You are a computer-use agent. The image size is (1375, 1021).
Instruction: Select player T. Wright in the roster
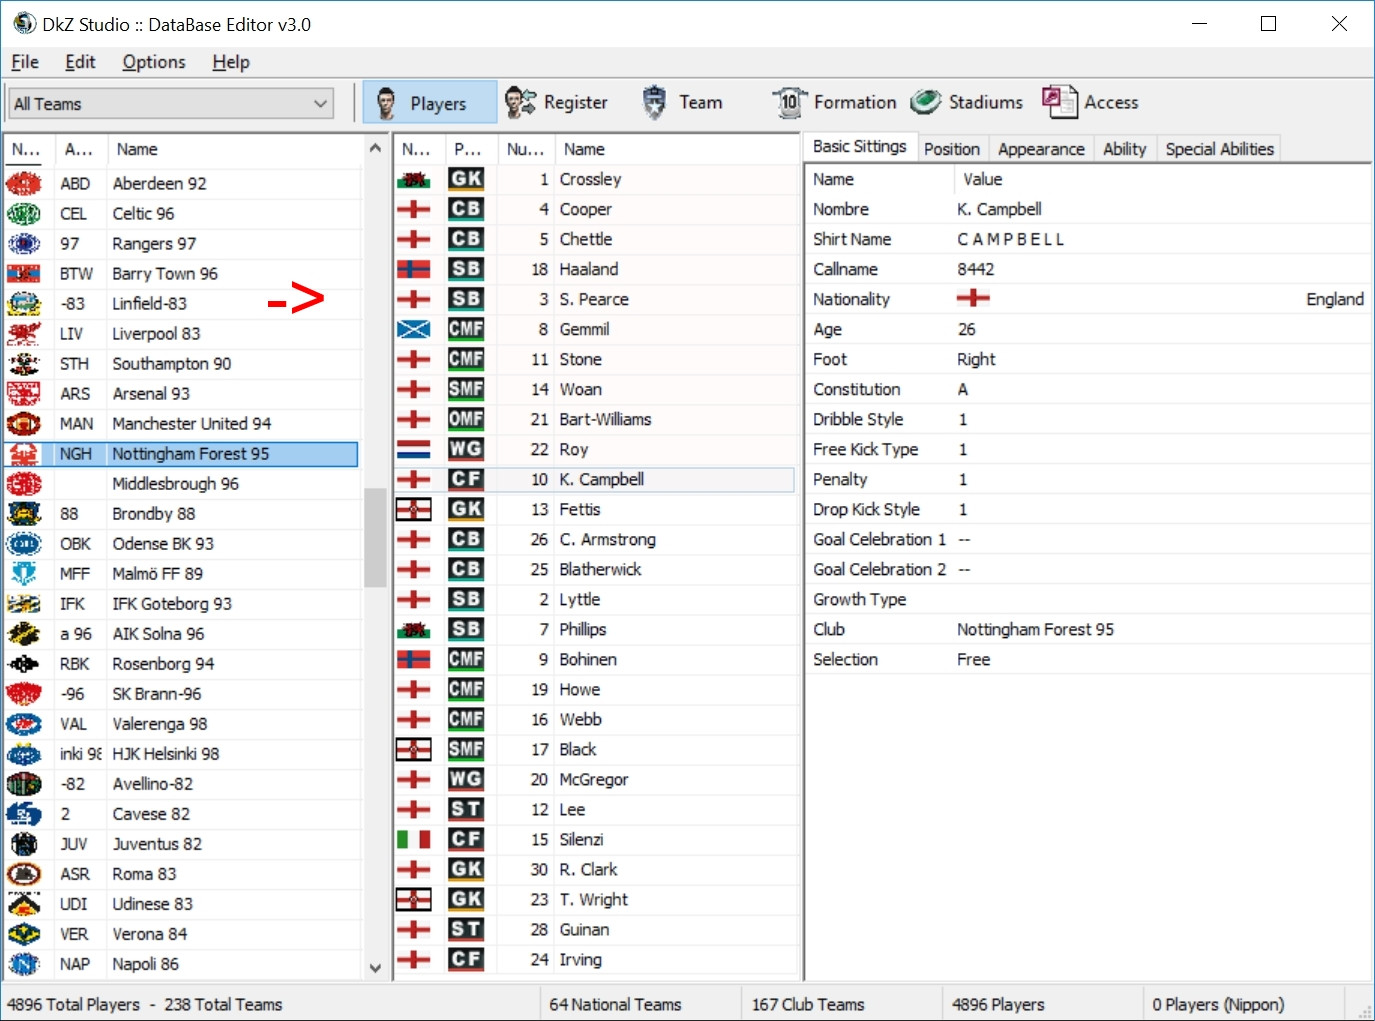pyautogui.click(x=595, y=899)
